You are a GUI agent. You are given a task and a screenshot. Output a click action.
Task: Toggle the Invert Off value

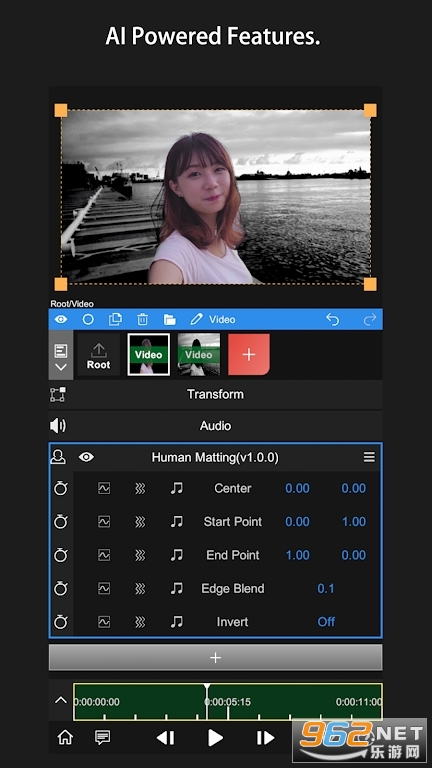click(326, 622)
